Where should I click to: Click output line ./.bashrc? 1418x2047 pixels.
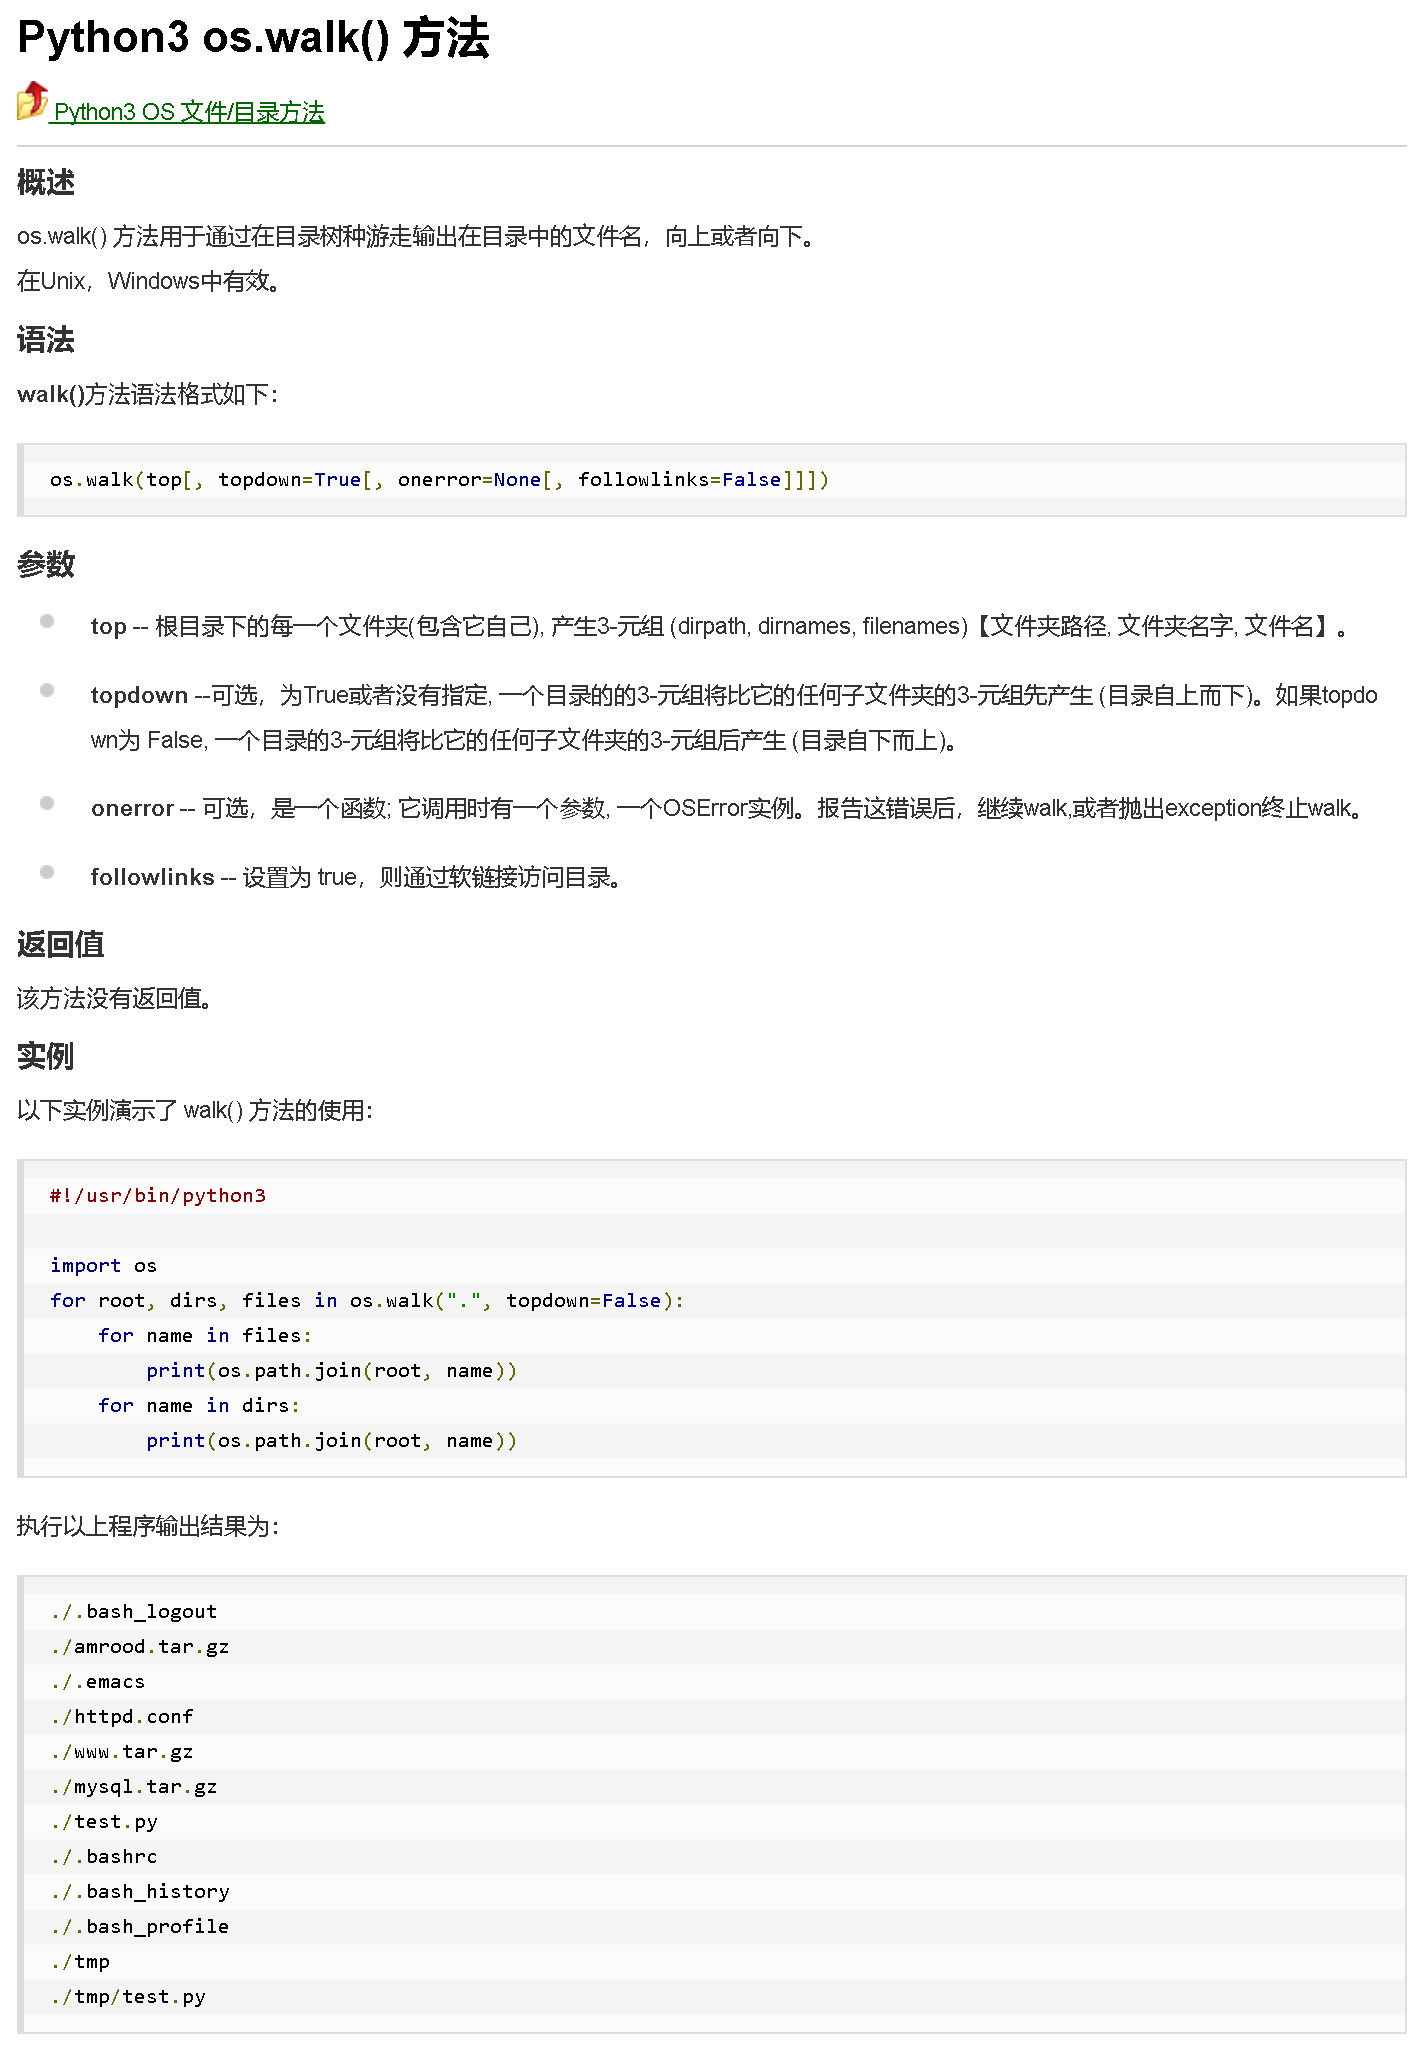(x=104, y=1857)
